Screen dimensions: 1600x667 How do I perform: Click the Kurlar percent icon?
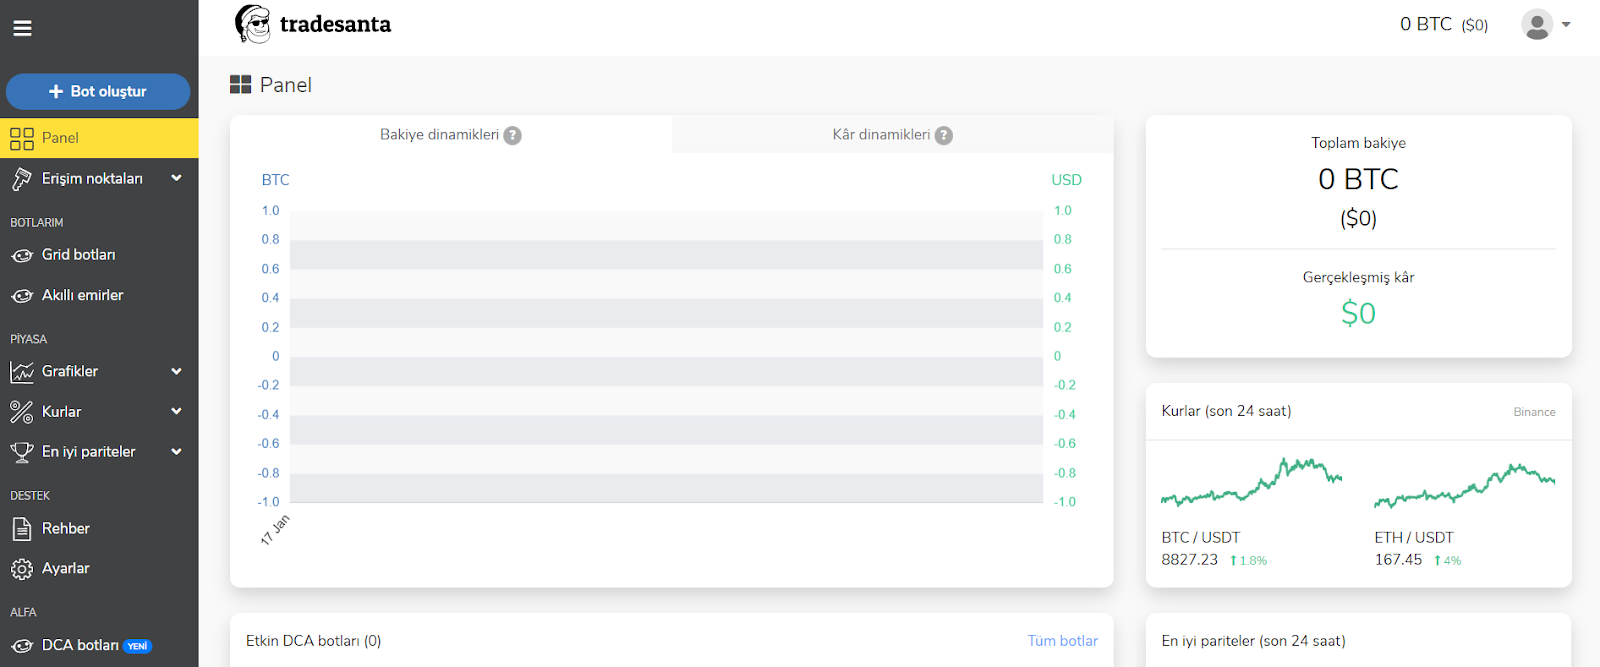pyautogui.click(x=22, y=412)
